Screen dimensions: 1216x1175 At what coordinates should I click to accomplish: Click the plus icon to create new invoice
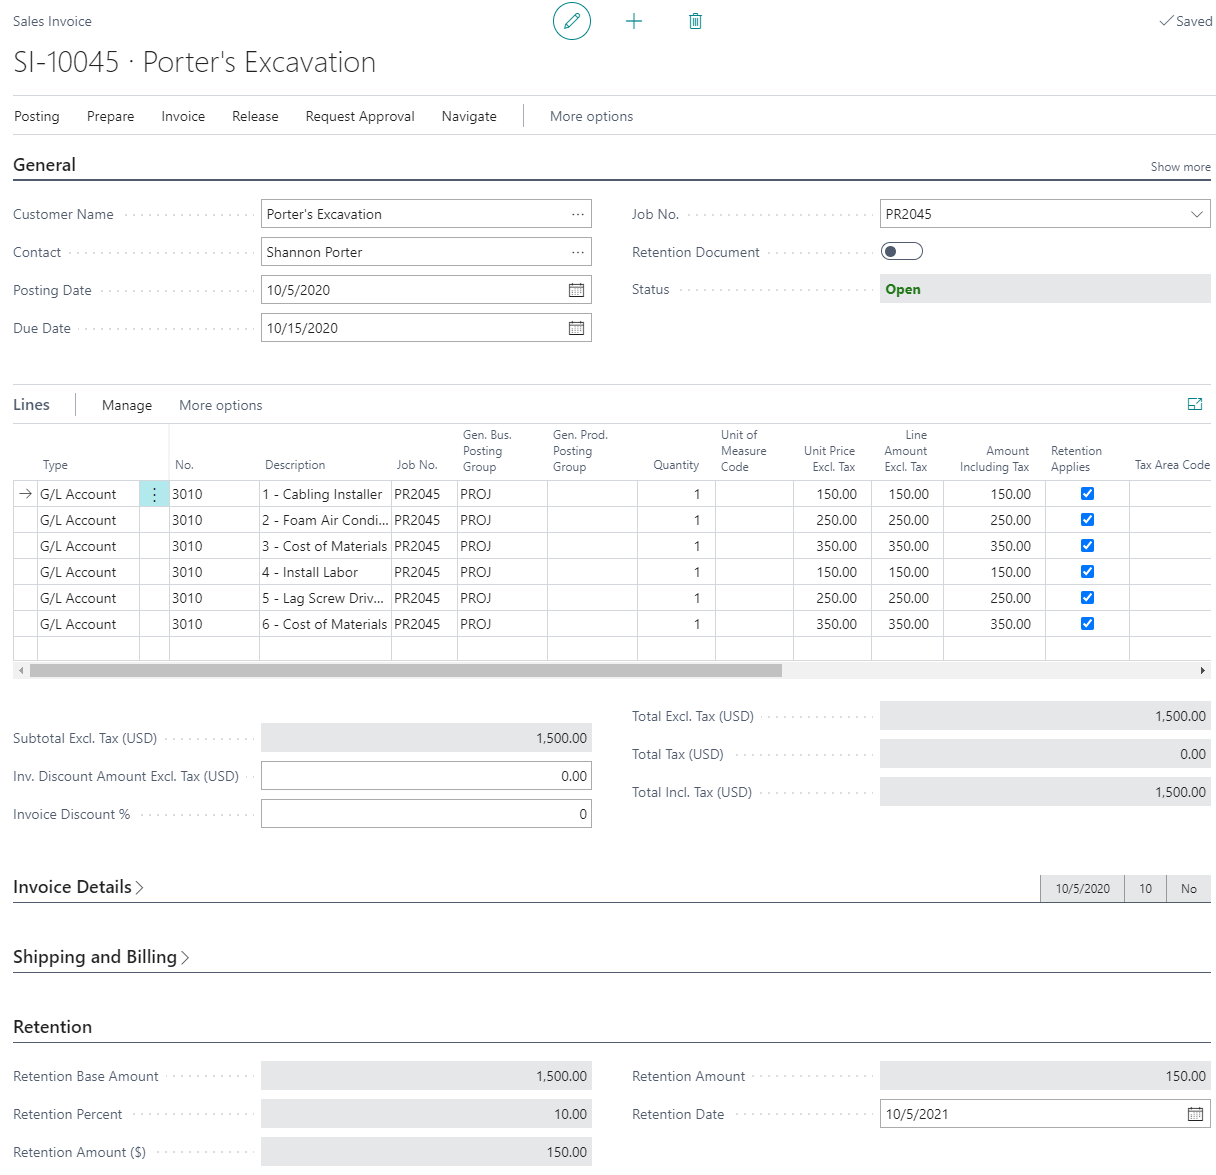click(x=634, y=21)
